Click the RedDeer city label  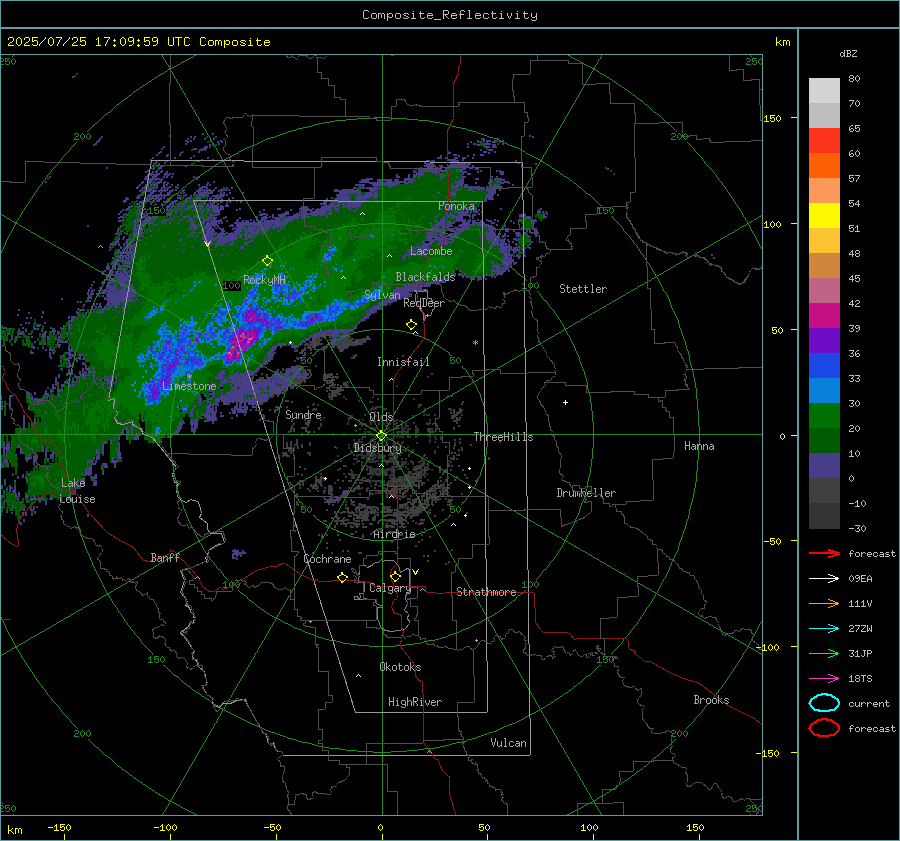[424, 303]
